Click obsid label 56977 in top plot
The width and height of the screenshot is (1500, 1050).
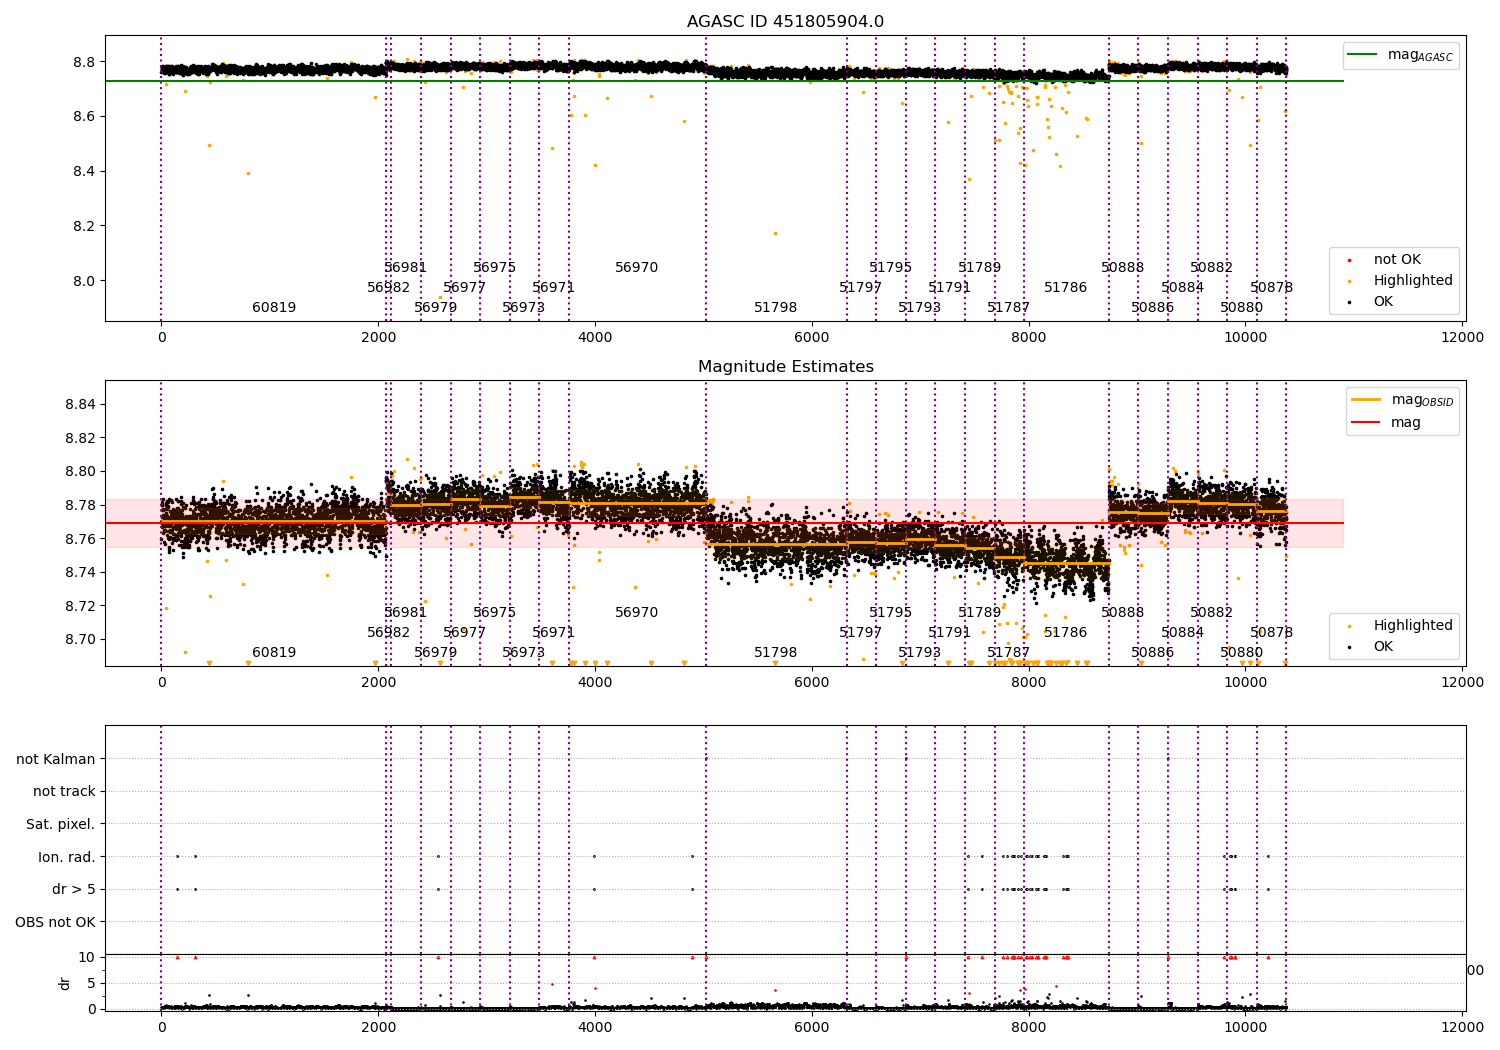[x=465, y=288]
